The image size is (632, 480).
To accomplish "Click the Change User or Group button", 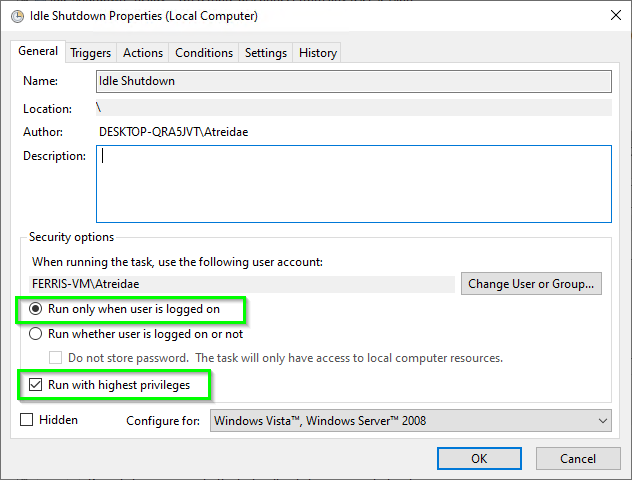I will pos(531,284).
